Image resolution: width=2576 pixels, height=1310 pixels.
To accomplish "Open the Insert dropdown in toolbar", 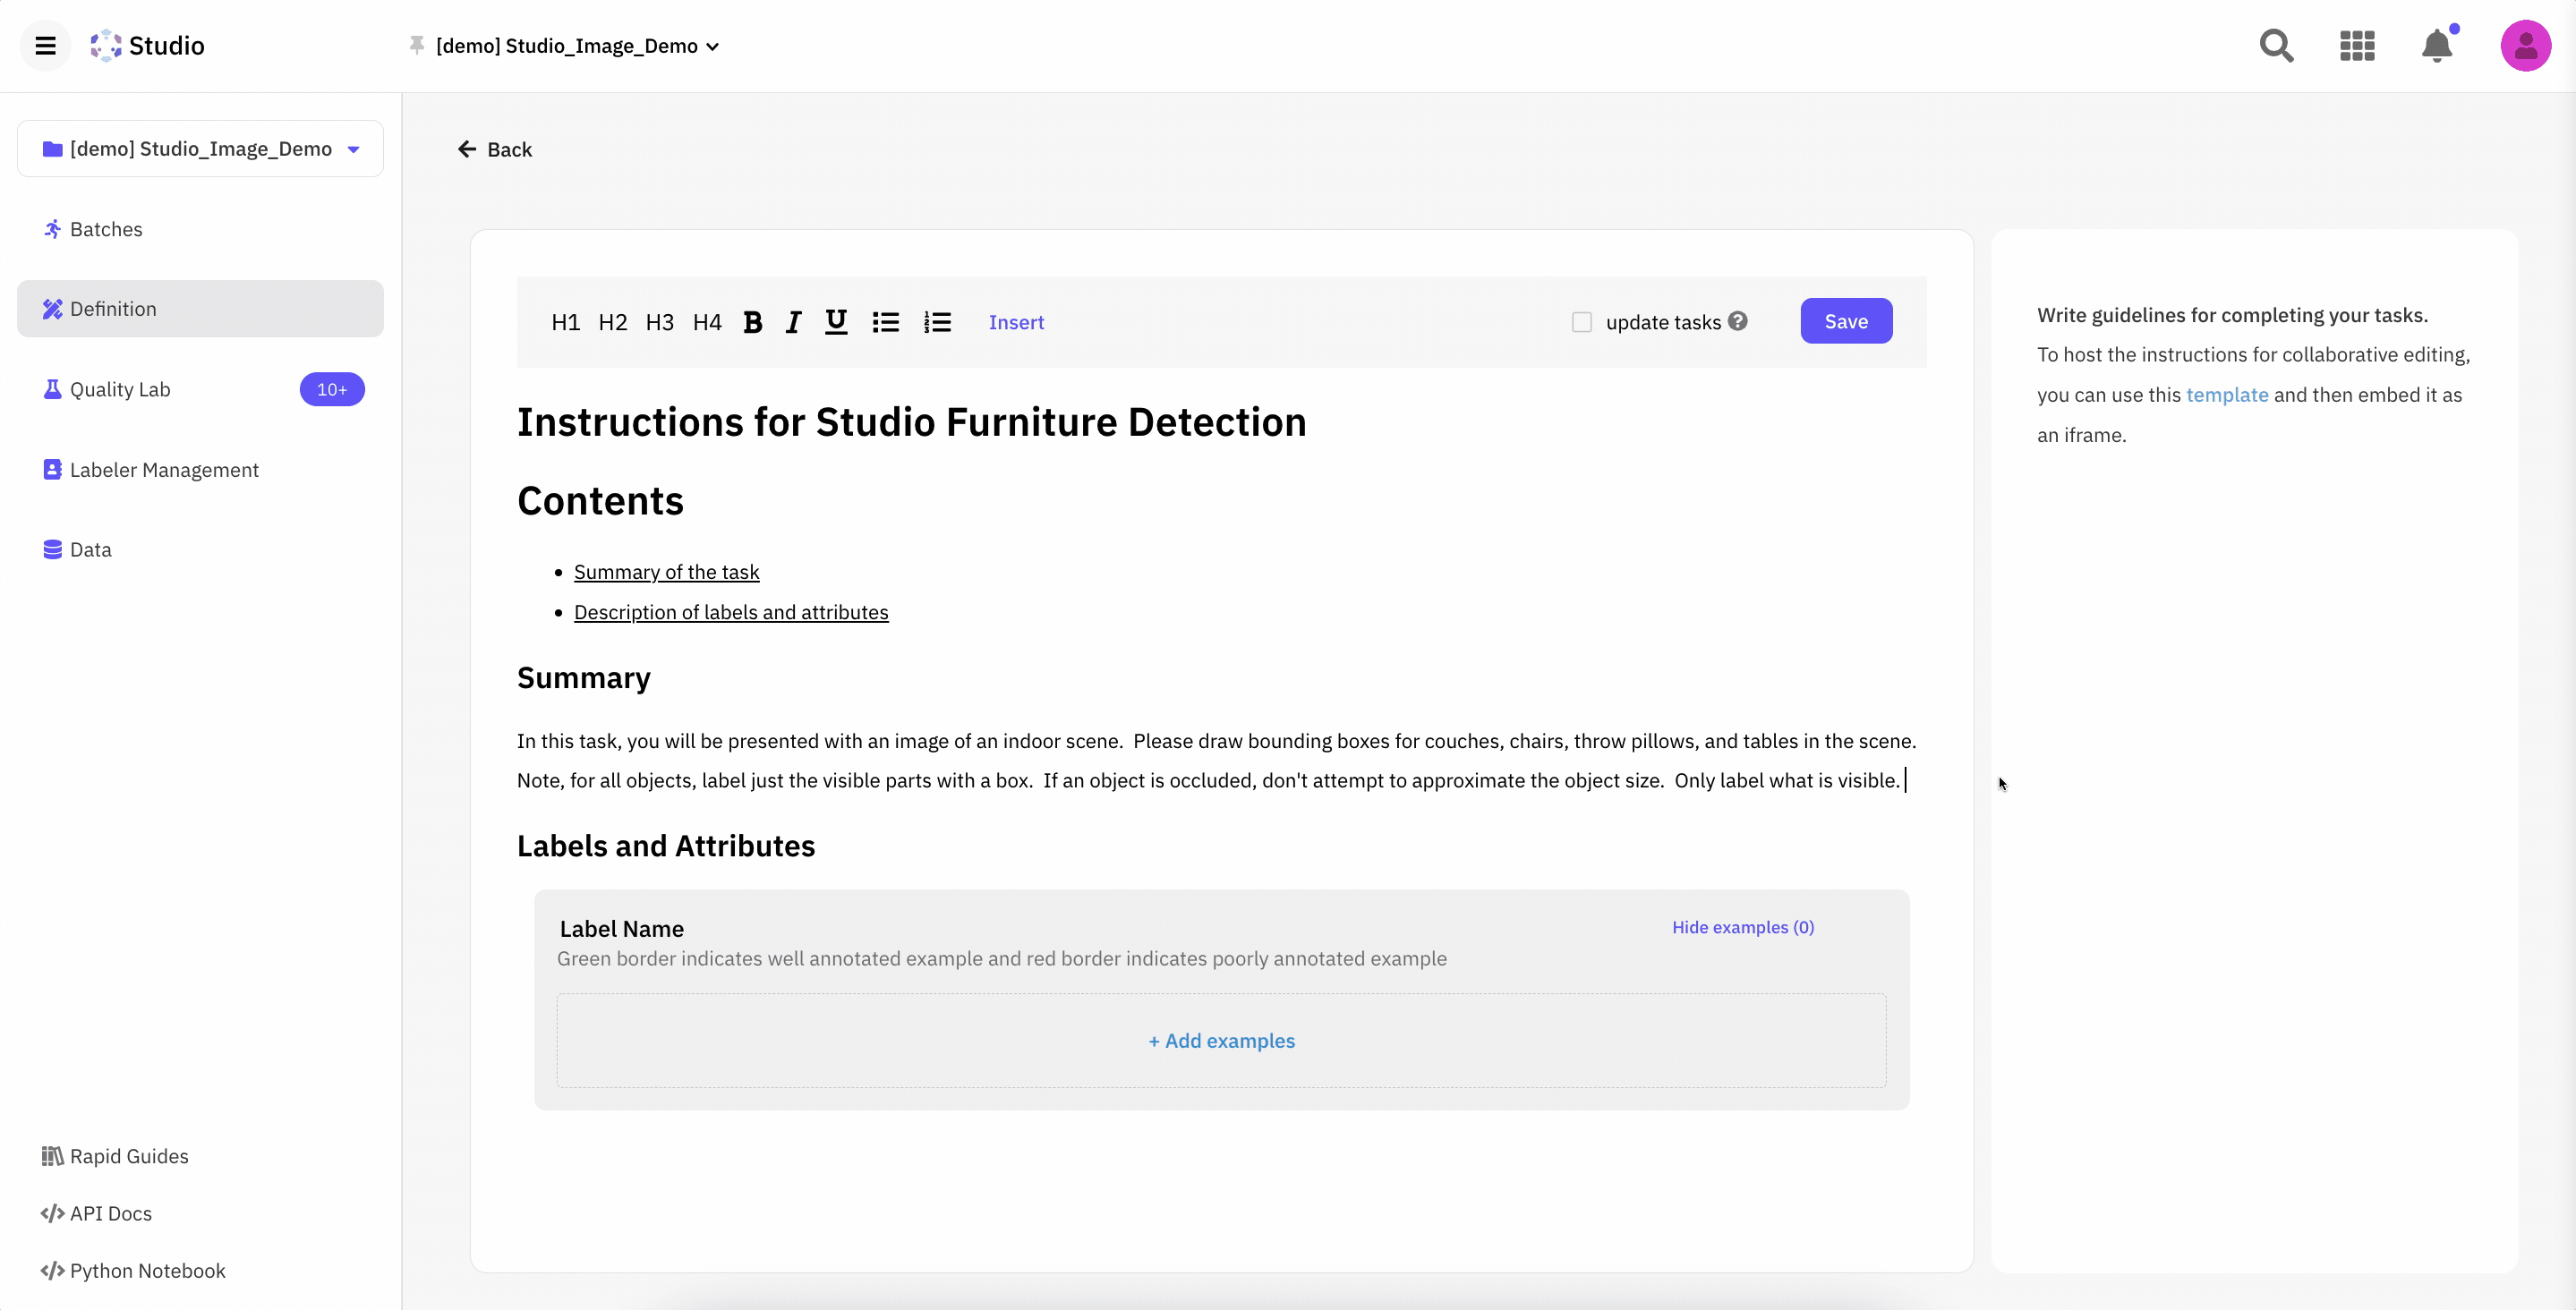I will click(x=1016, y=322).
